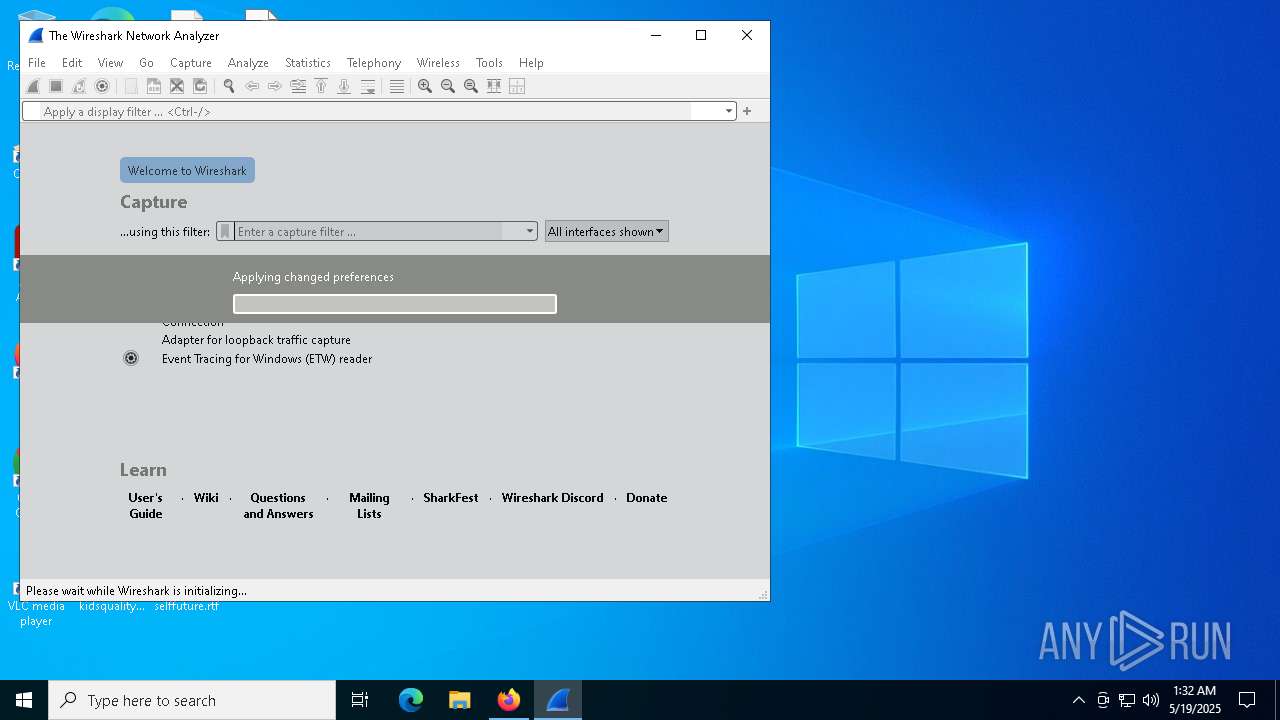Viewport: 1280px width, 720px height.
Task: Open Wireshark Discord link
Action: pos(553,497)
